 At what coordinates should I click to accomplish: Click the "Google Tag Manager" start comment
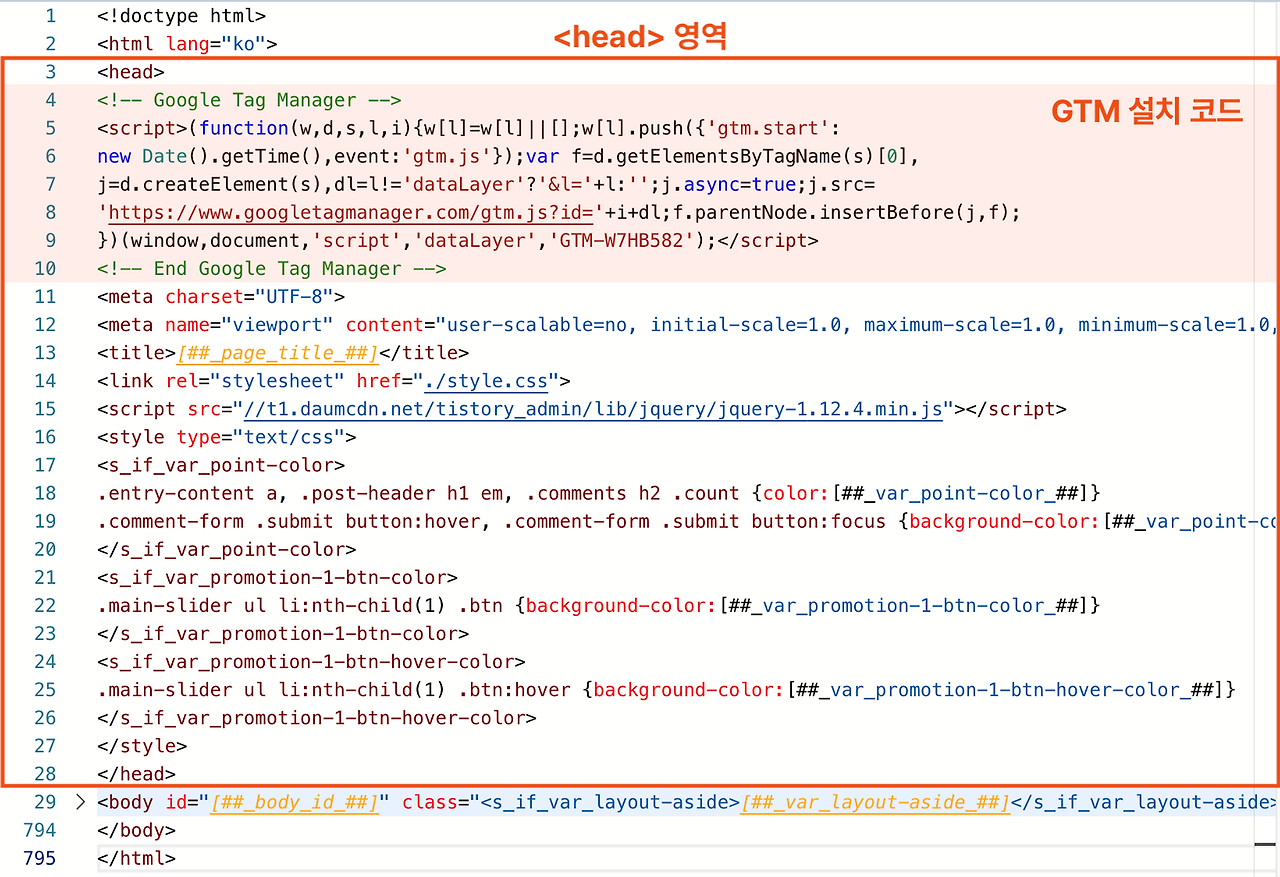tap(249, 100)
